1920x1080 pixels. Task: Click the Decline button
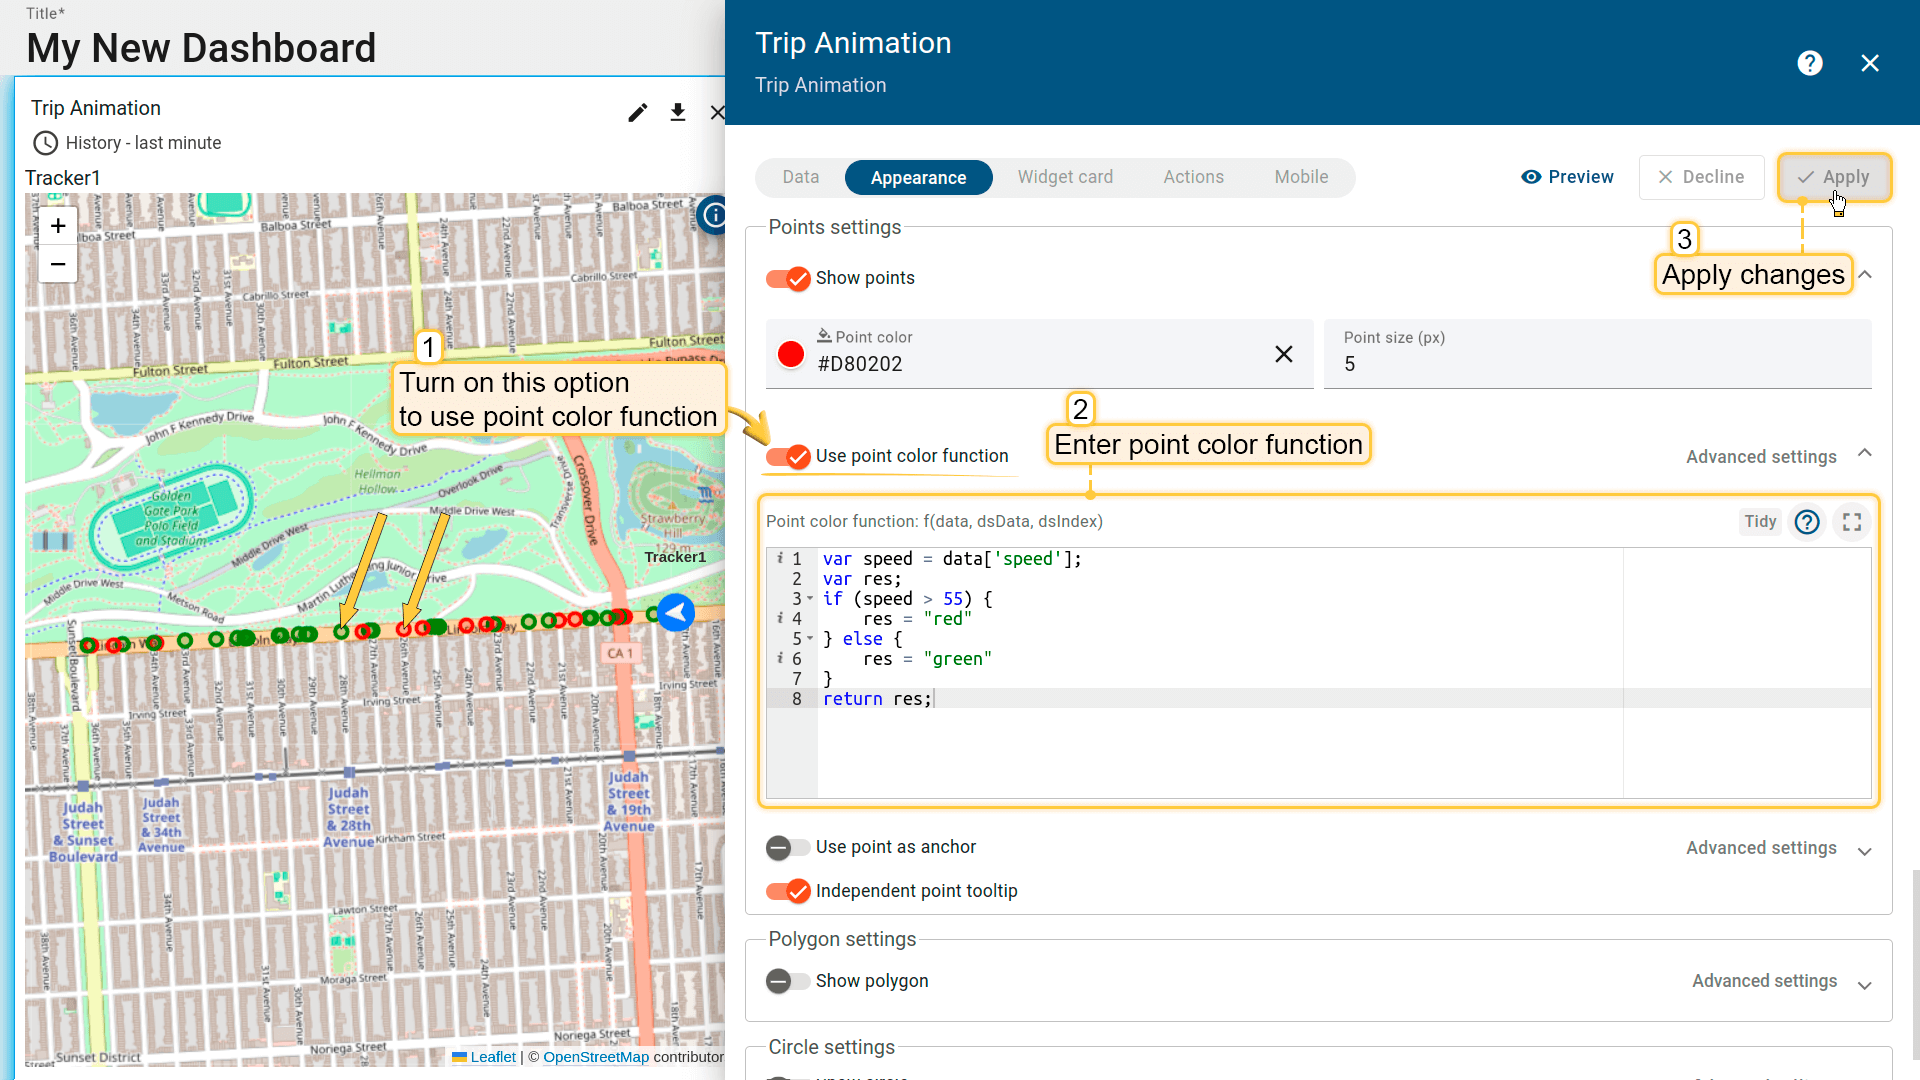tap(1701, 177)
